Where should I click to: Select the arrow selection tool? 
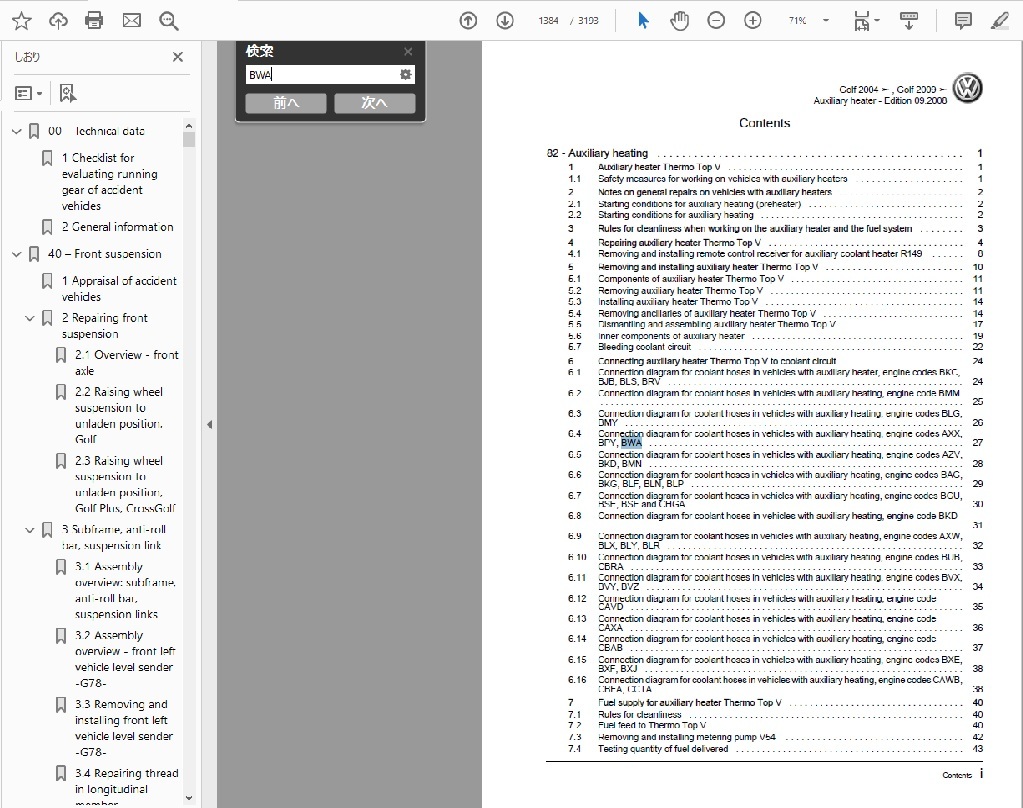click(643, 21)
